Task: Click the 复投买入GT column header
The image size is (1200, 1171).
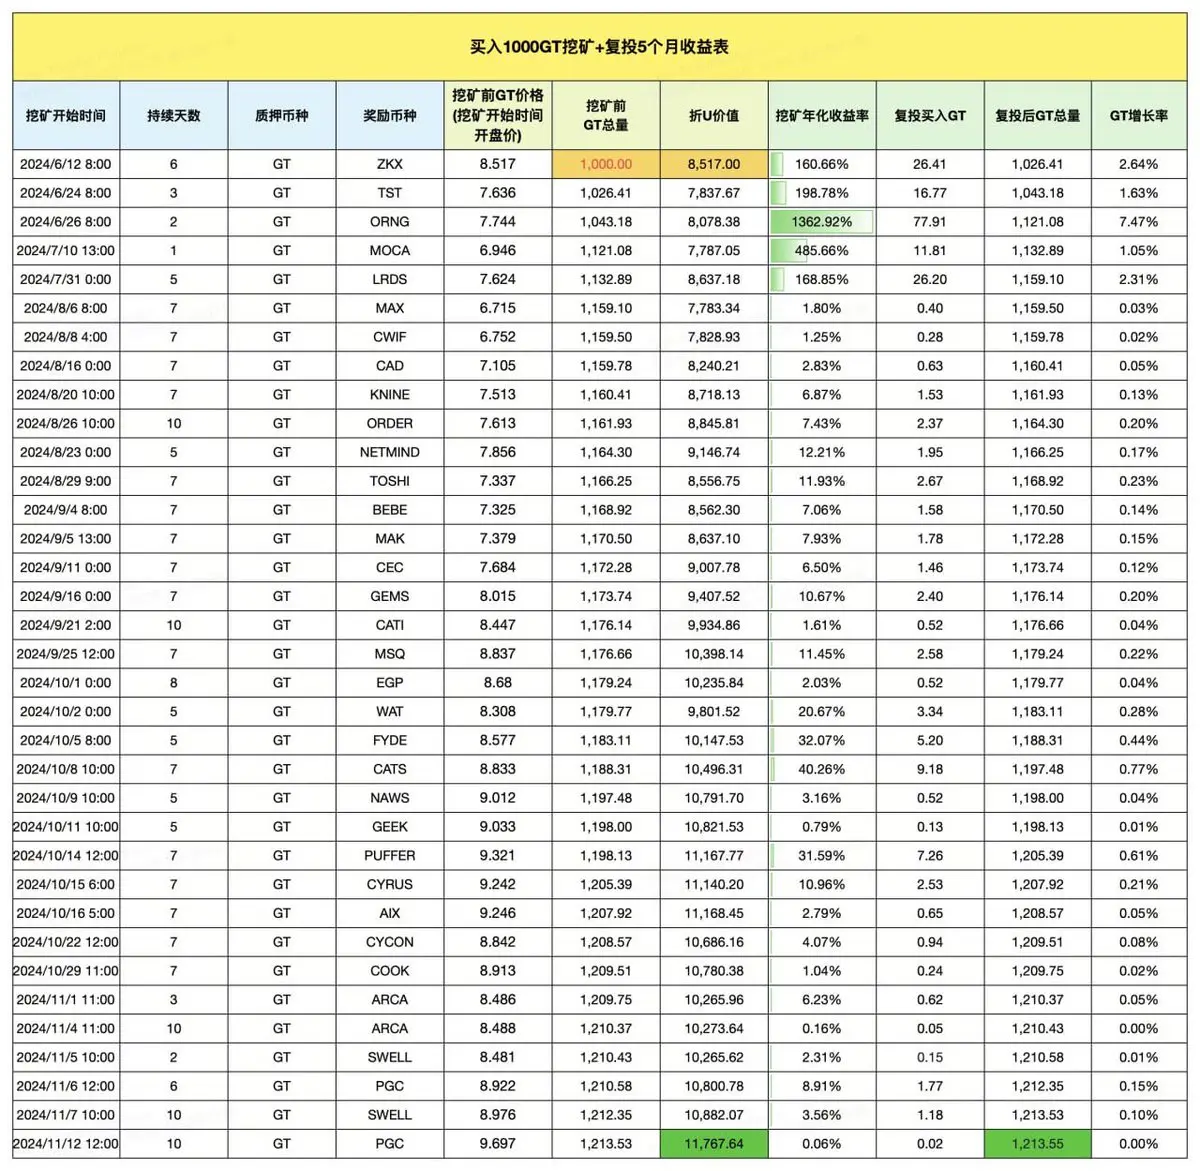Action: [930, 116]
